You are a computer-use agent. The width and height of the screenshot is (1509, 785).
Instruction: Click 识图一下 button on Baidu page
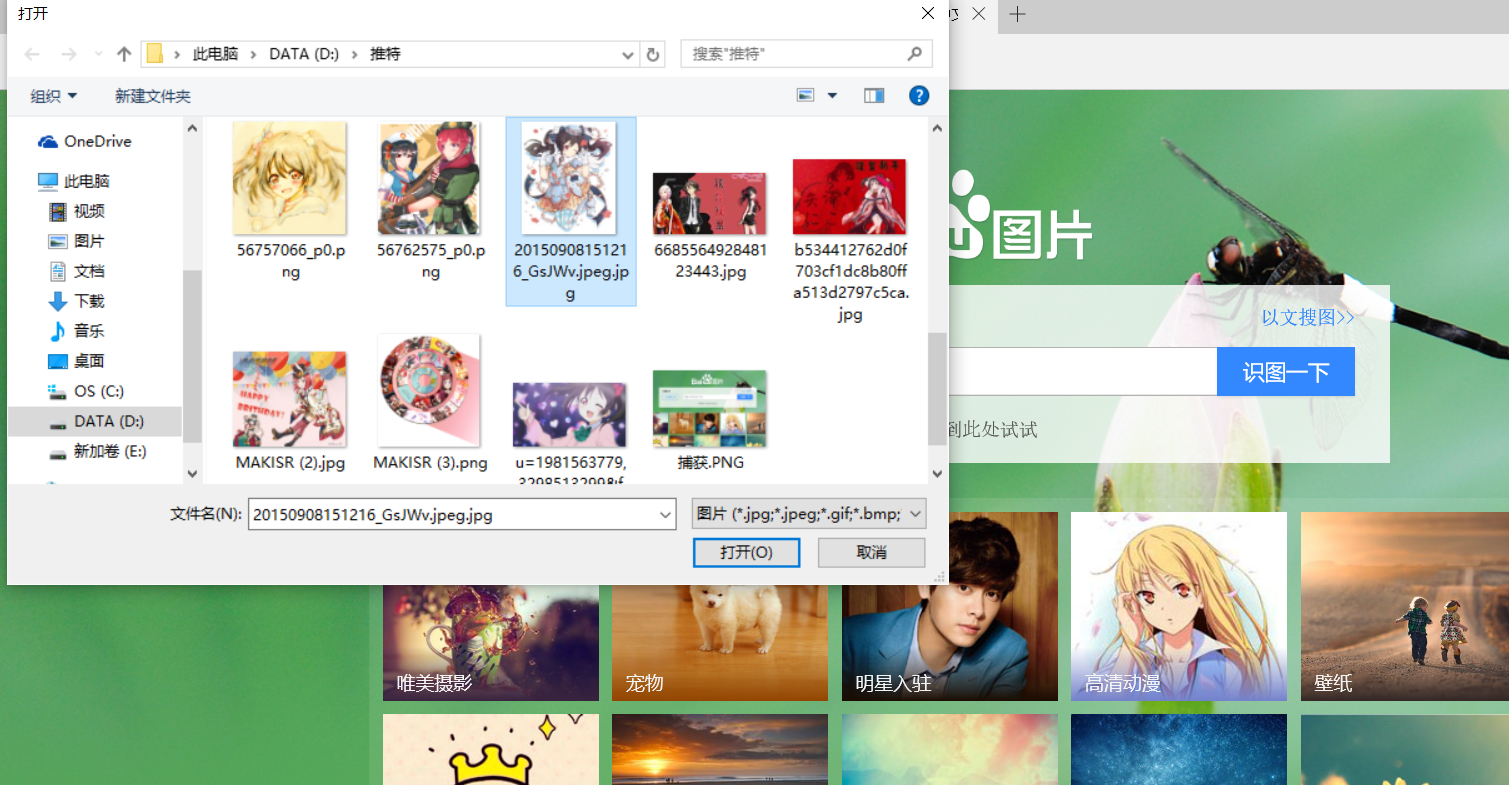[x=1286, y=372]
